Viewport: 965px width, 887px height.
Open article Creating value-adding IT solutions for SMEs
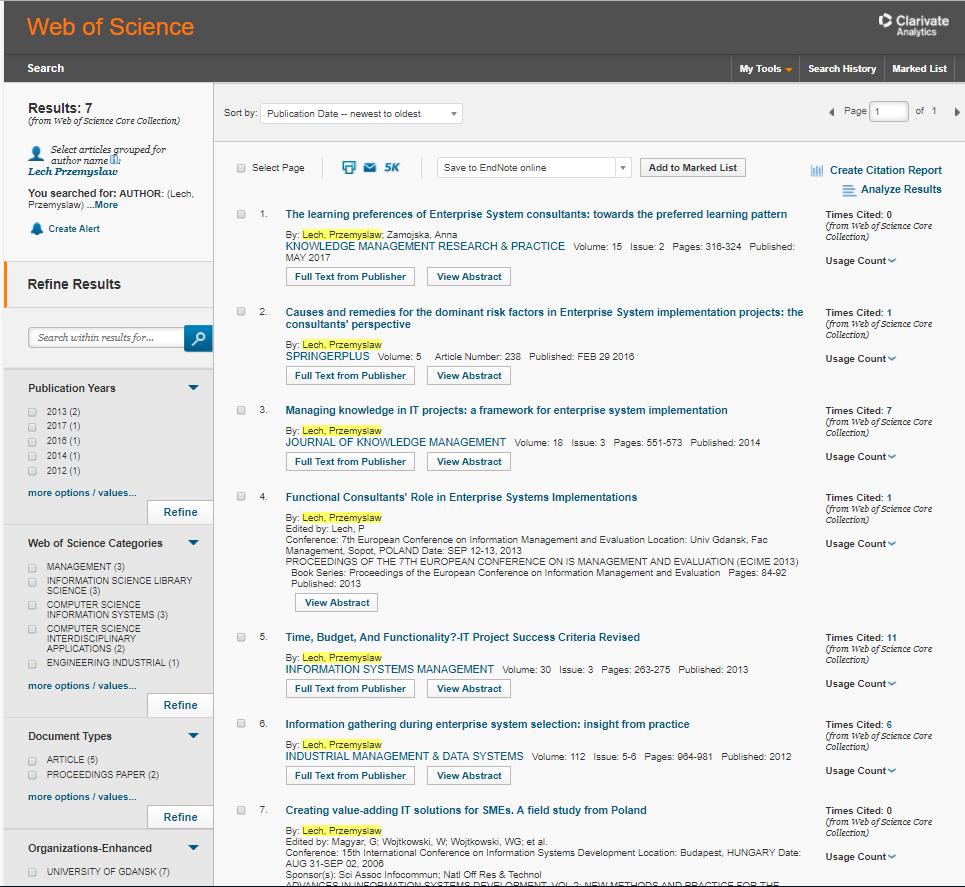click(465, 811)
